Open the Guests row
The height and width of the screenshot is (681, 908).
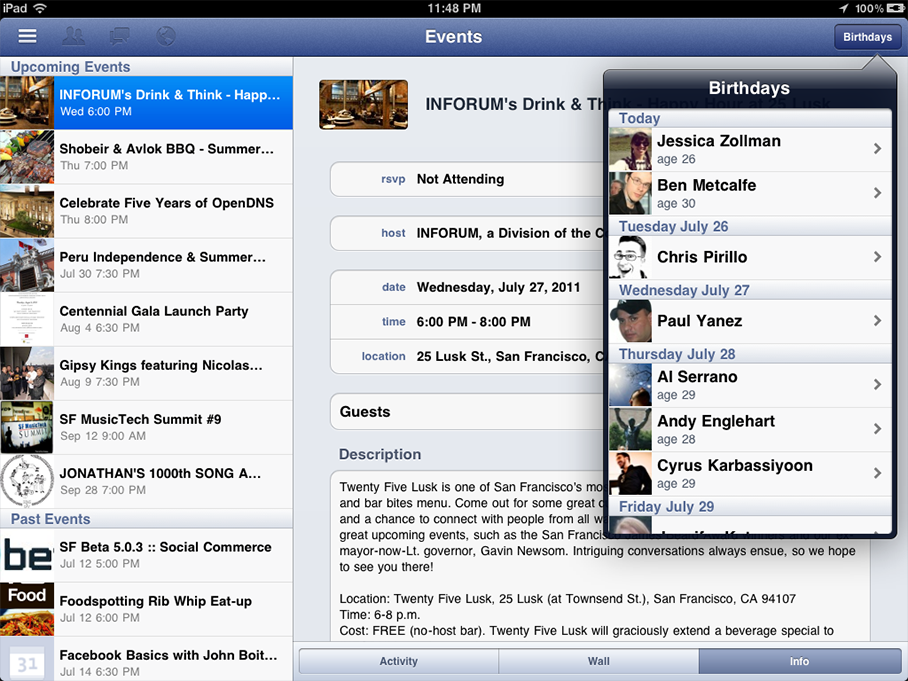[466, 412]
